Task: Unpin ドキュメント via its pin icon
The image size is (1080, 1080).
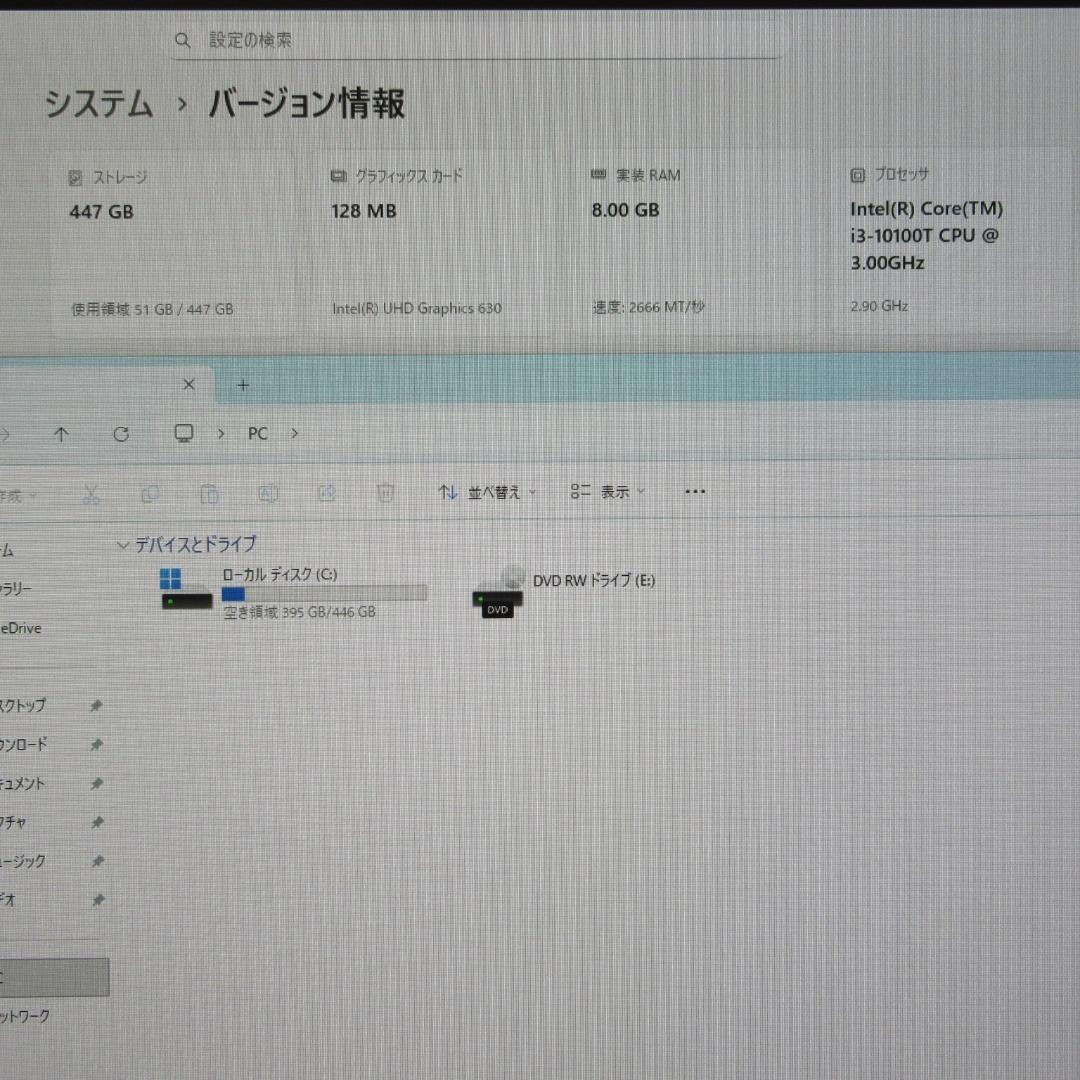Action: point(96,783)
